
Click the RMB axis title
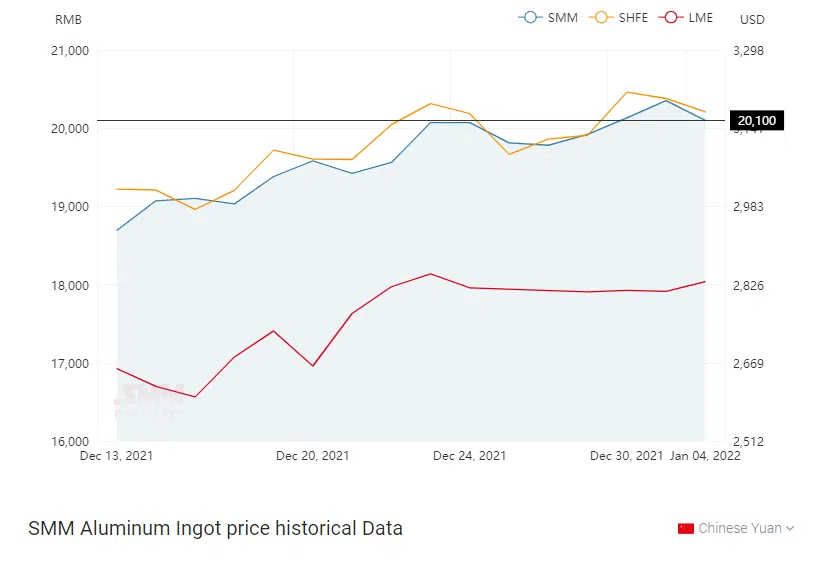tap(68, 20)
